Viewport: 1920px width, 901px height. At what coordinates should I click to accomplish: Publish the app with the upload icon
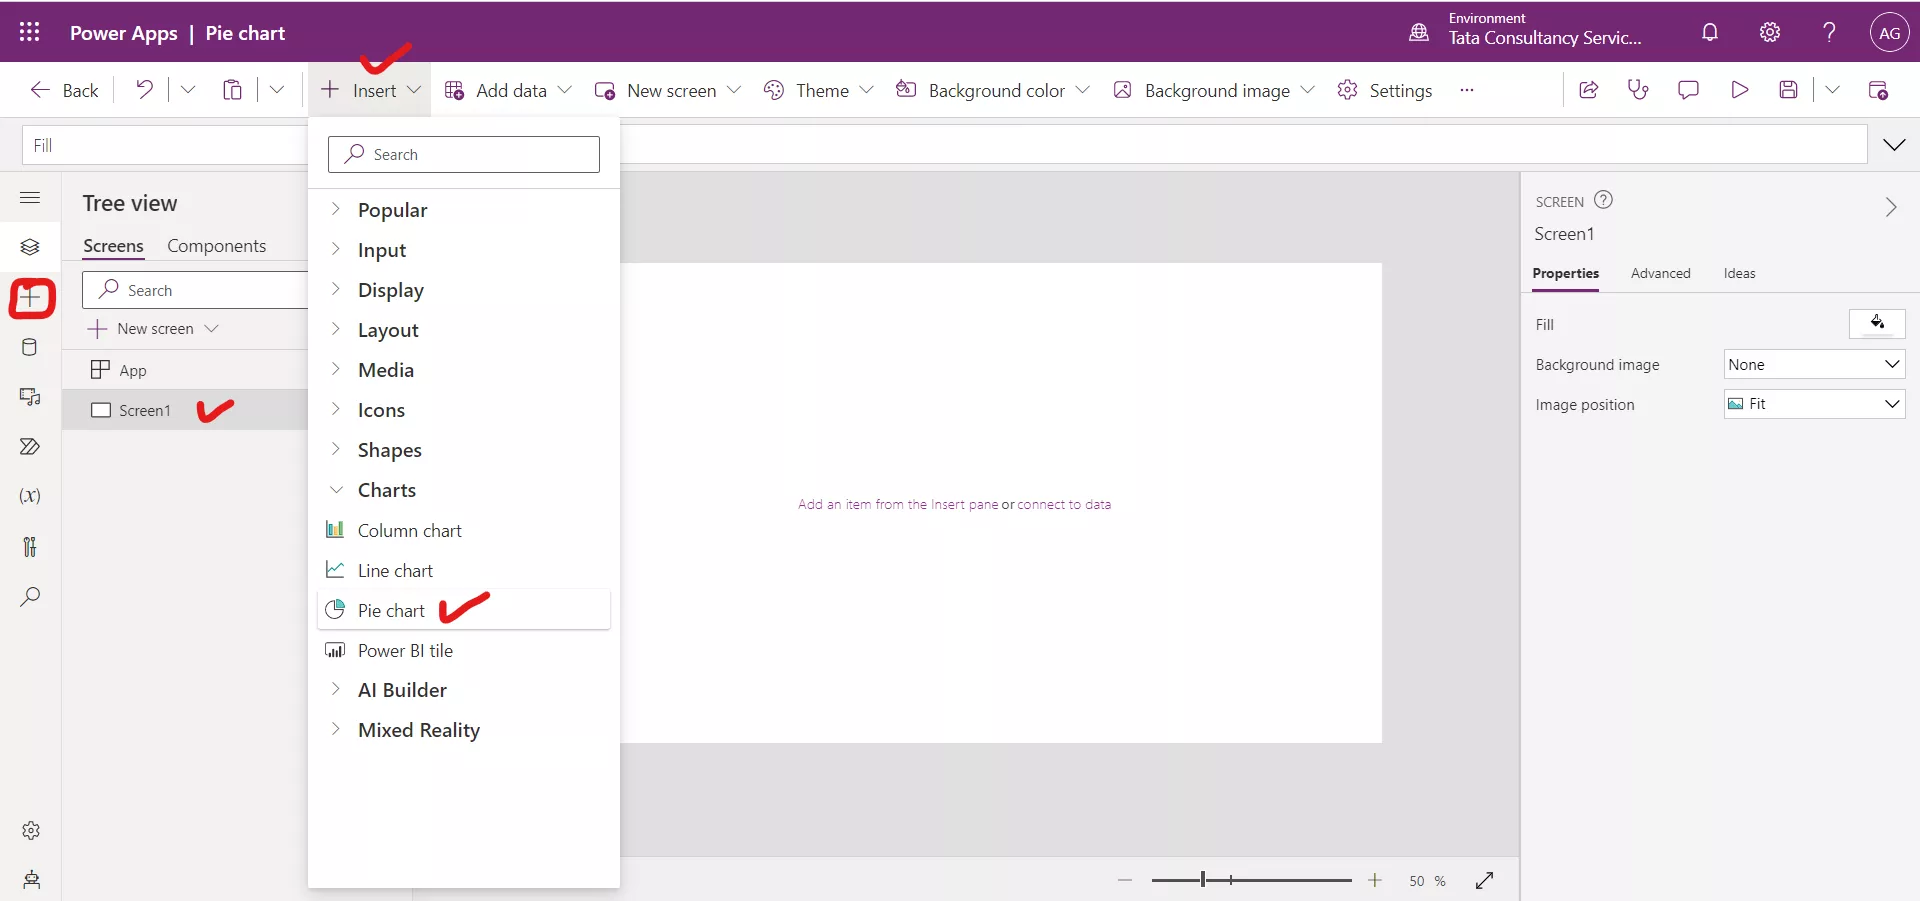point(1879,89)
